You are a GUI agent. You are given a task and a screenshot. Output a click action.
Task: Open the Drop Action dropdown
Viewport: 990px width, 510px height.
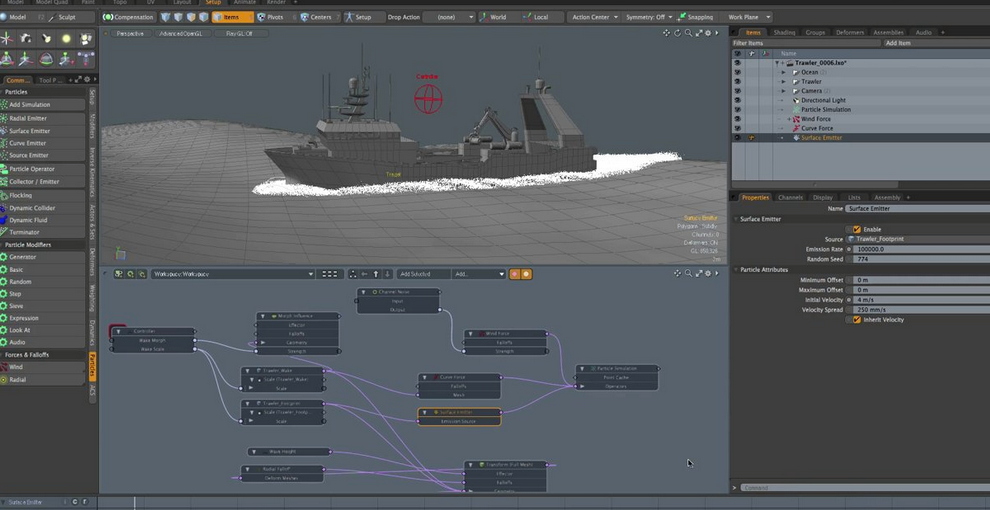click(448, 17)
